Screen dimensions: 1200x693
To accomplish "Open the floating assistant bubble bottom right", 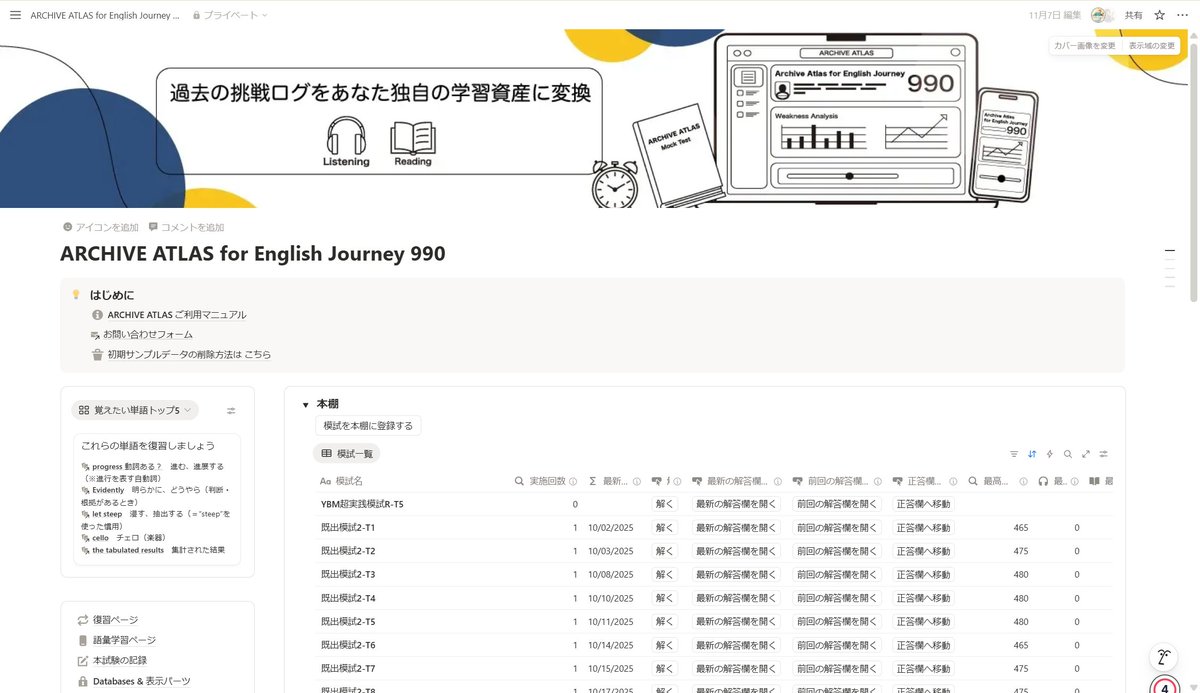I will 1163,658.
